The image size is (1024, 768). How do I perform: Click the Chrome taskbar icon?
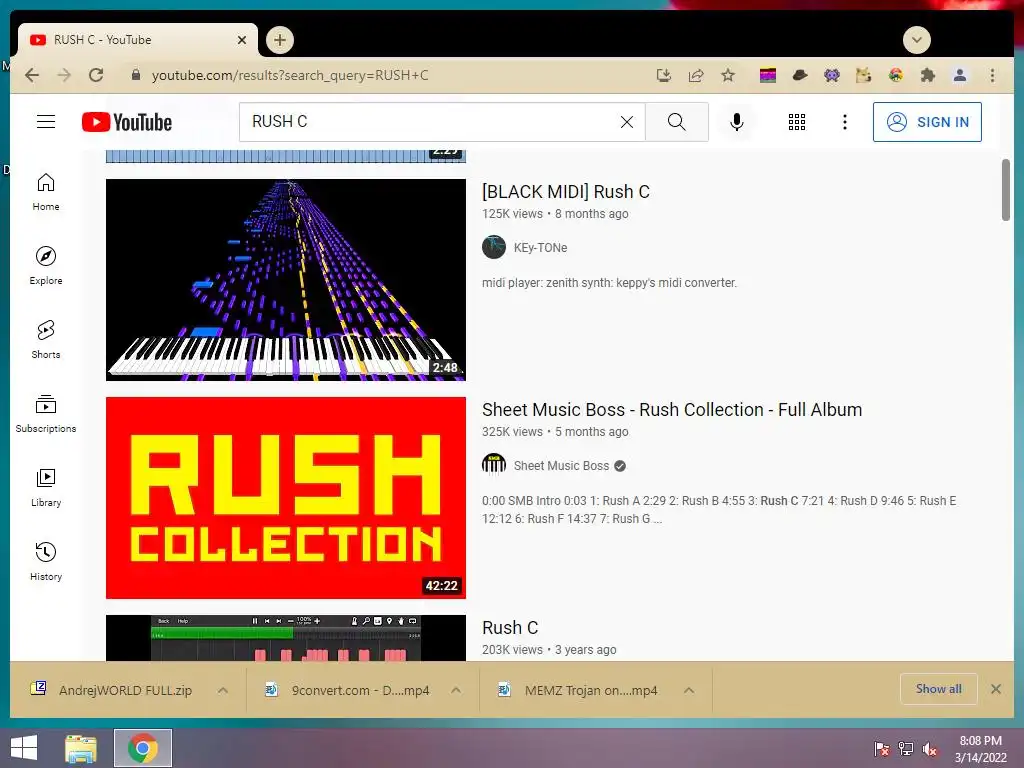pos(143,748)
